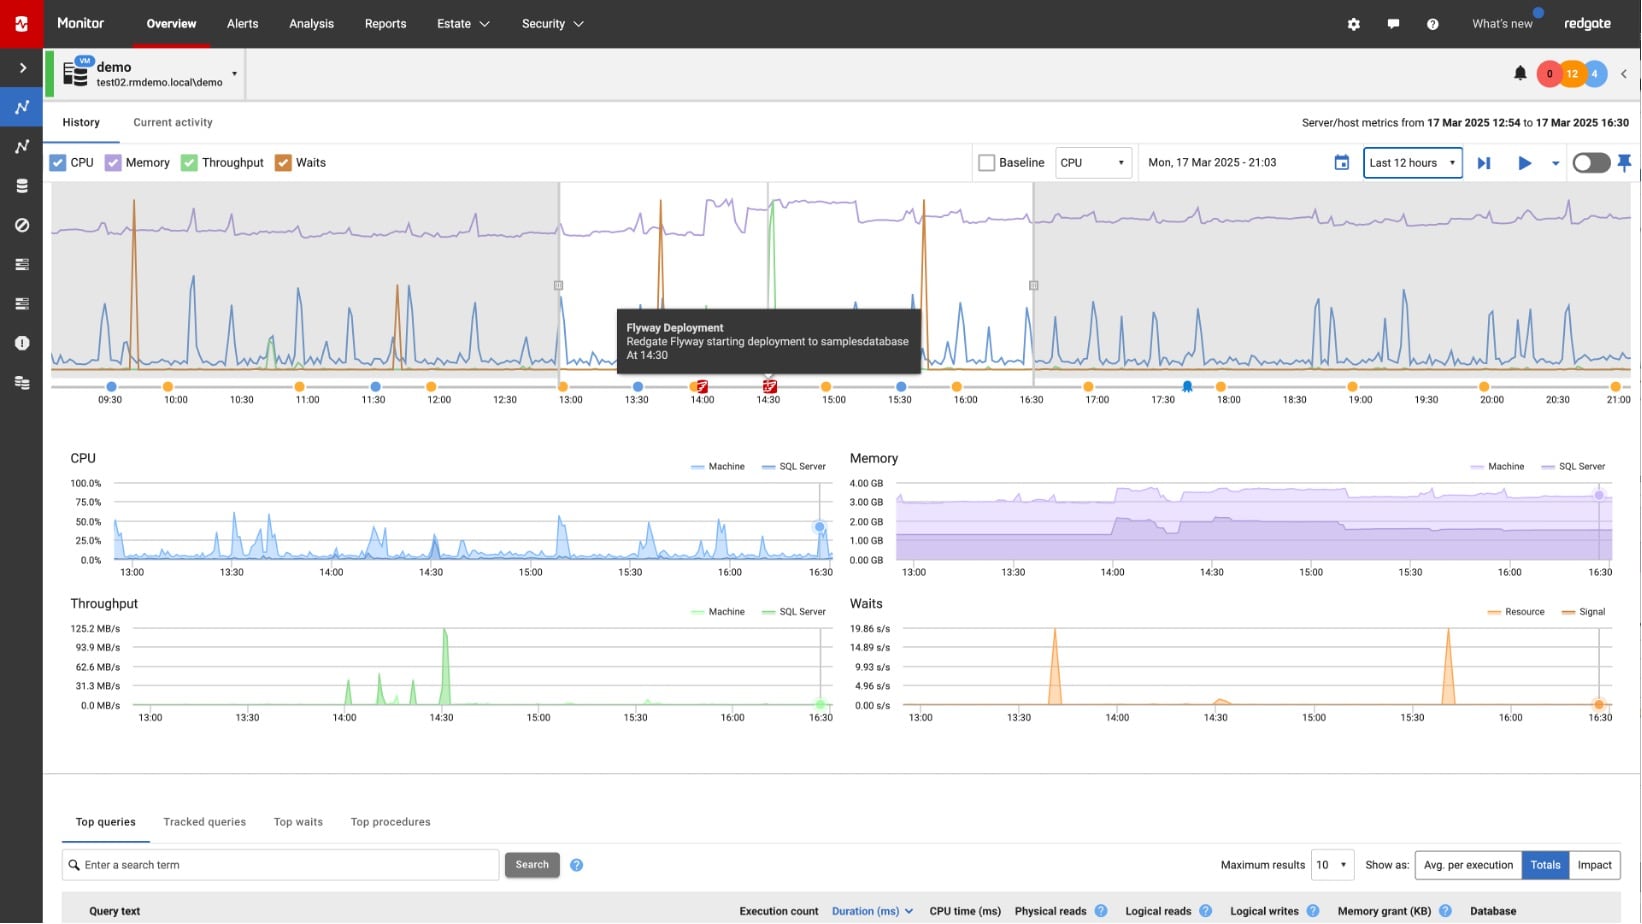
Task: Skip to latest with the step-forward icon
Action: 1484,163
